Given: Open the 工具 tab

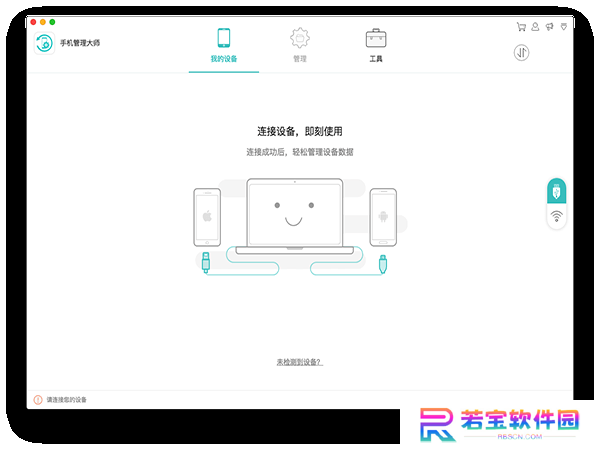Looking at the screenshot, I should [x=376, y=46].
